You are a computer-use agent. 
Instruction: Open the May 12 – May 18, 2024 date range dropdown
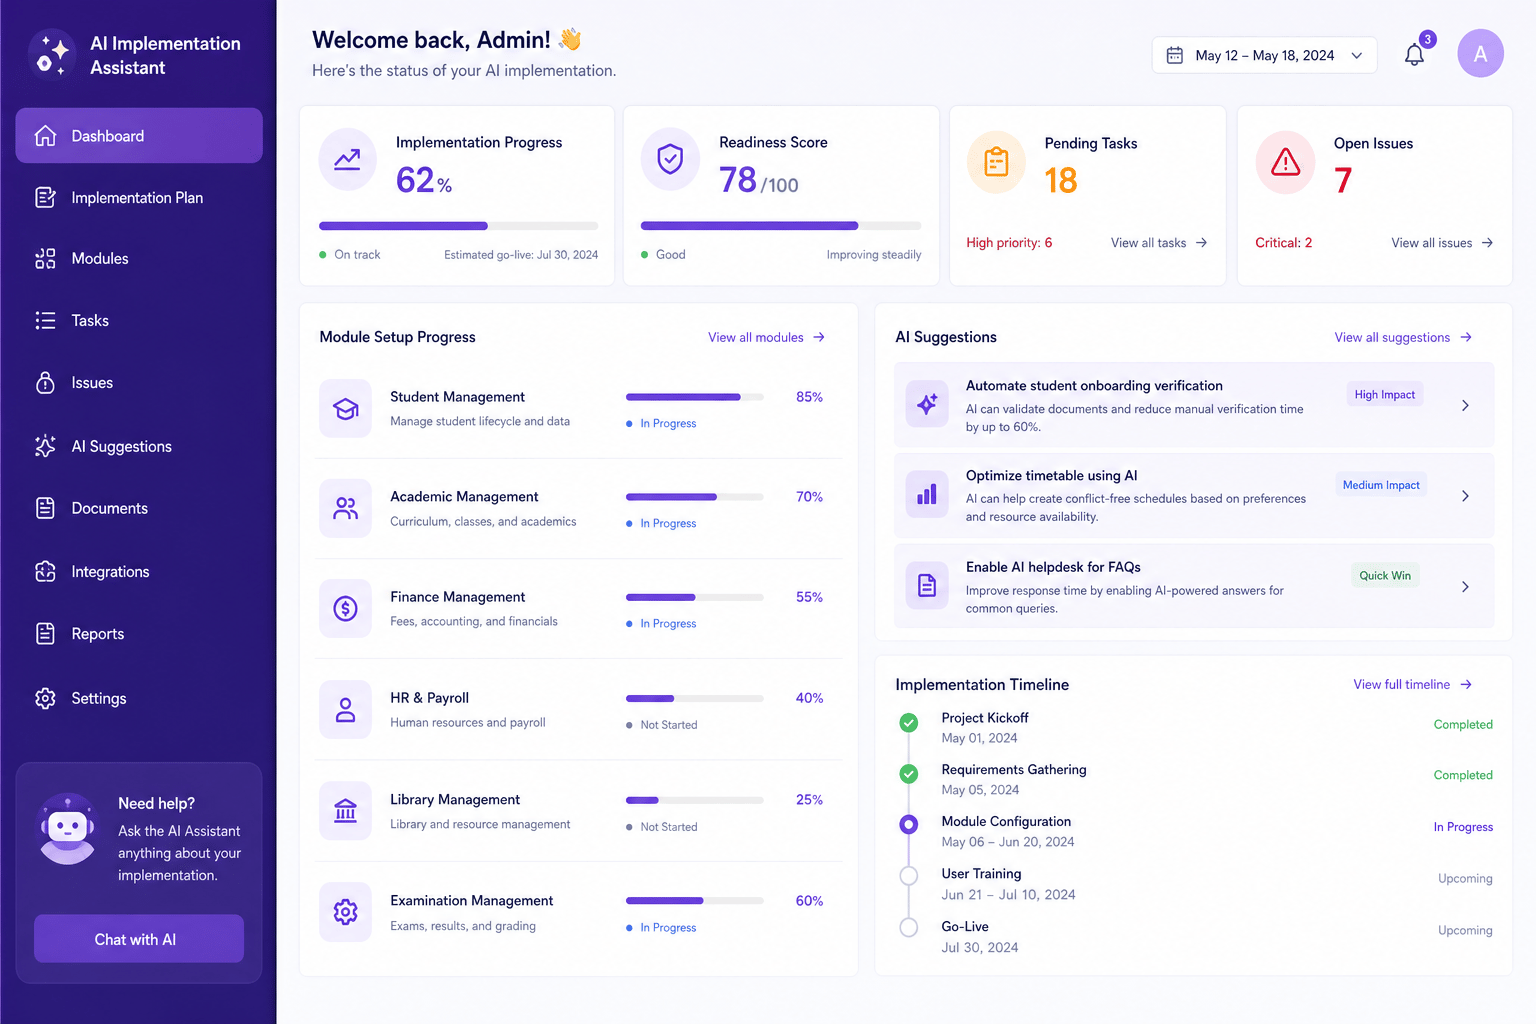point(1264,55)
